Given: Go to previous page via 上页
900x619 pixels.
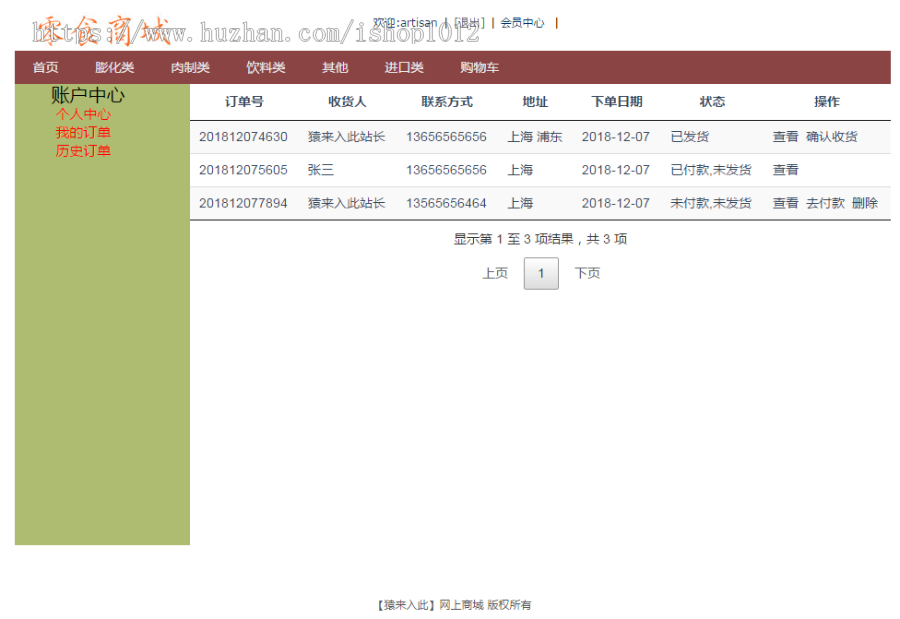Looking at the screenshot, I should [x=494, y=272].
